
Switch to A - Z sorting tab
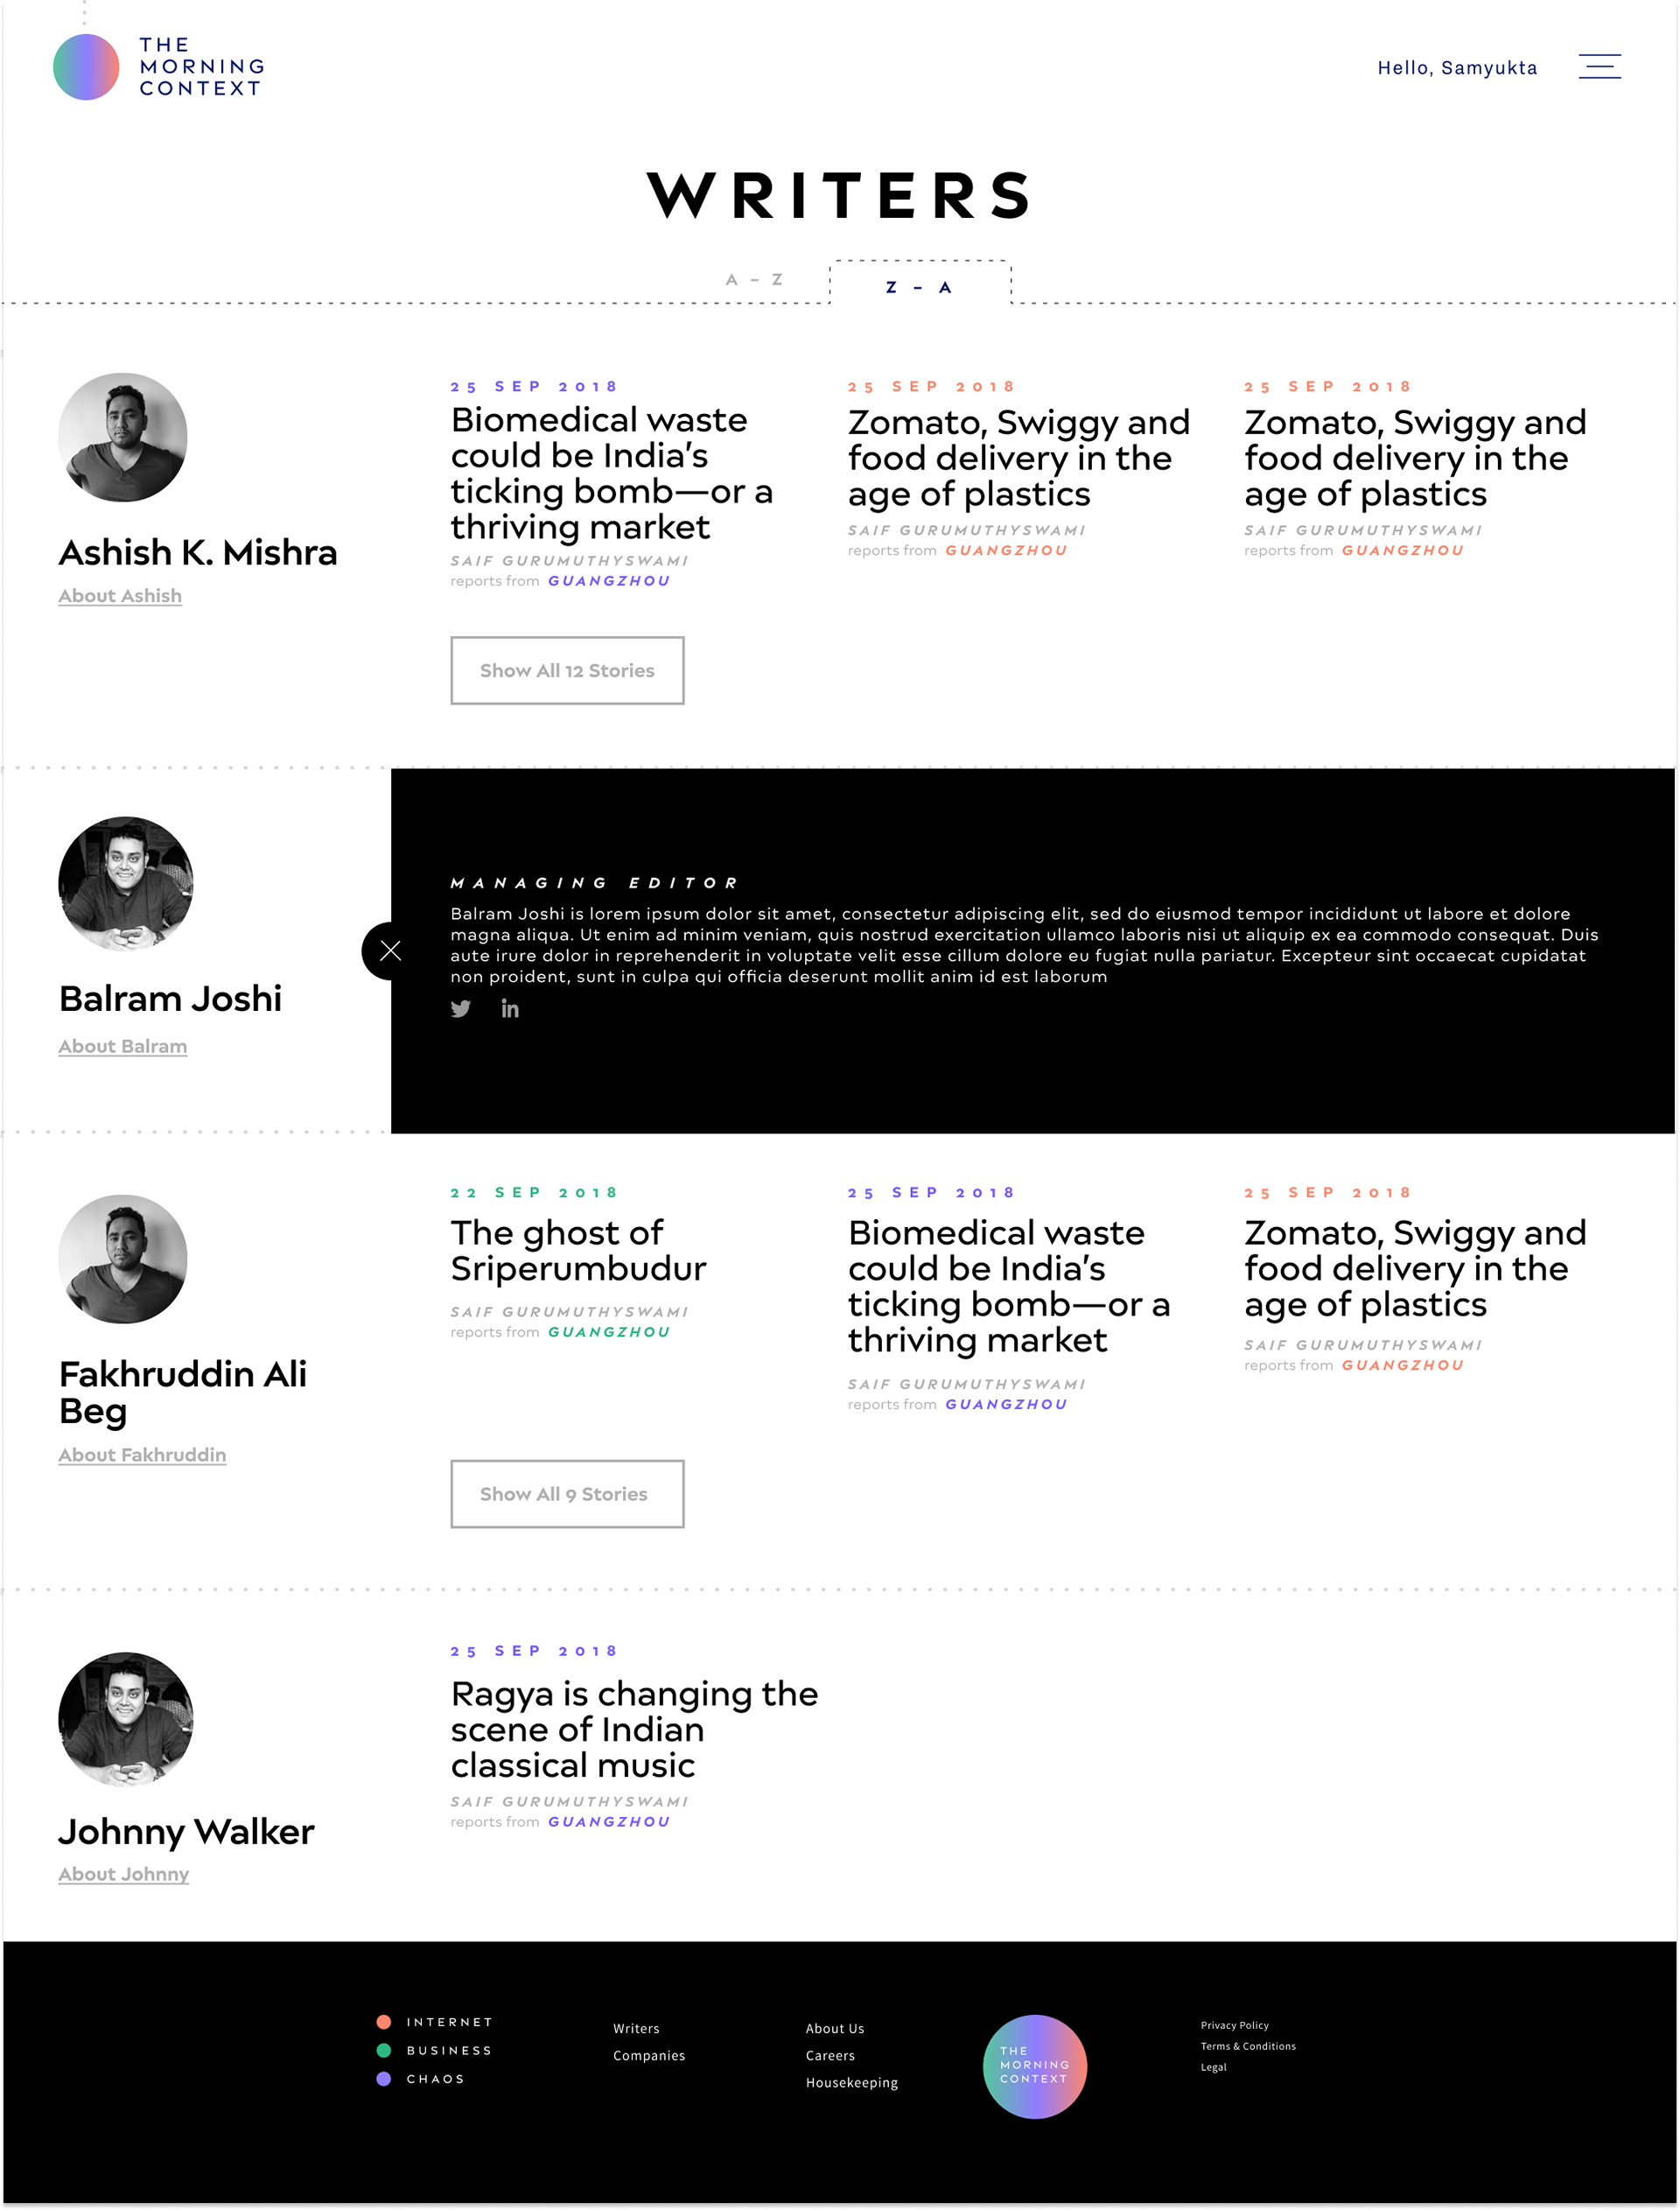[754, 280]
